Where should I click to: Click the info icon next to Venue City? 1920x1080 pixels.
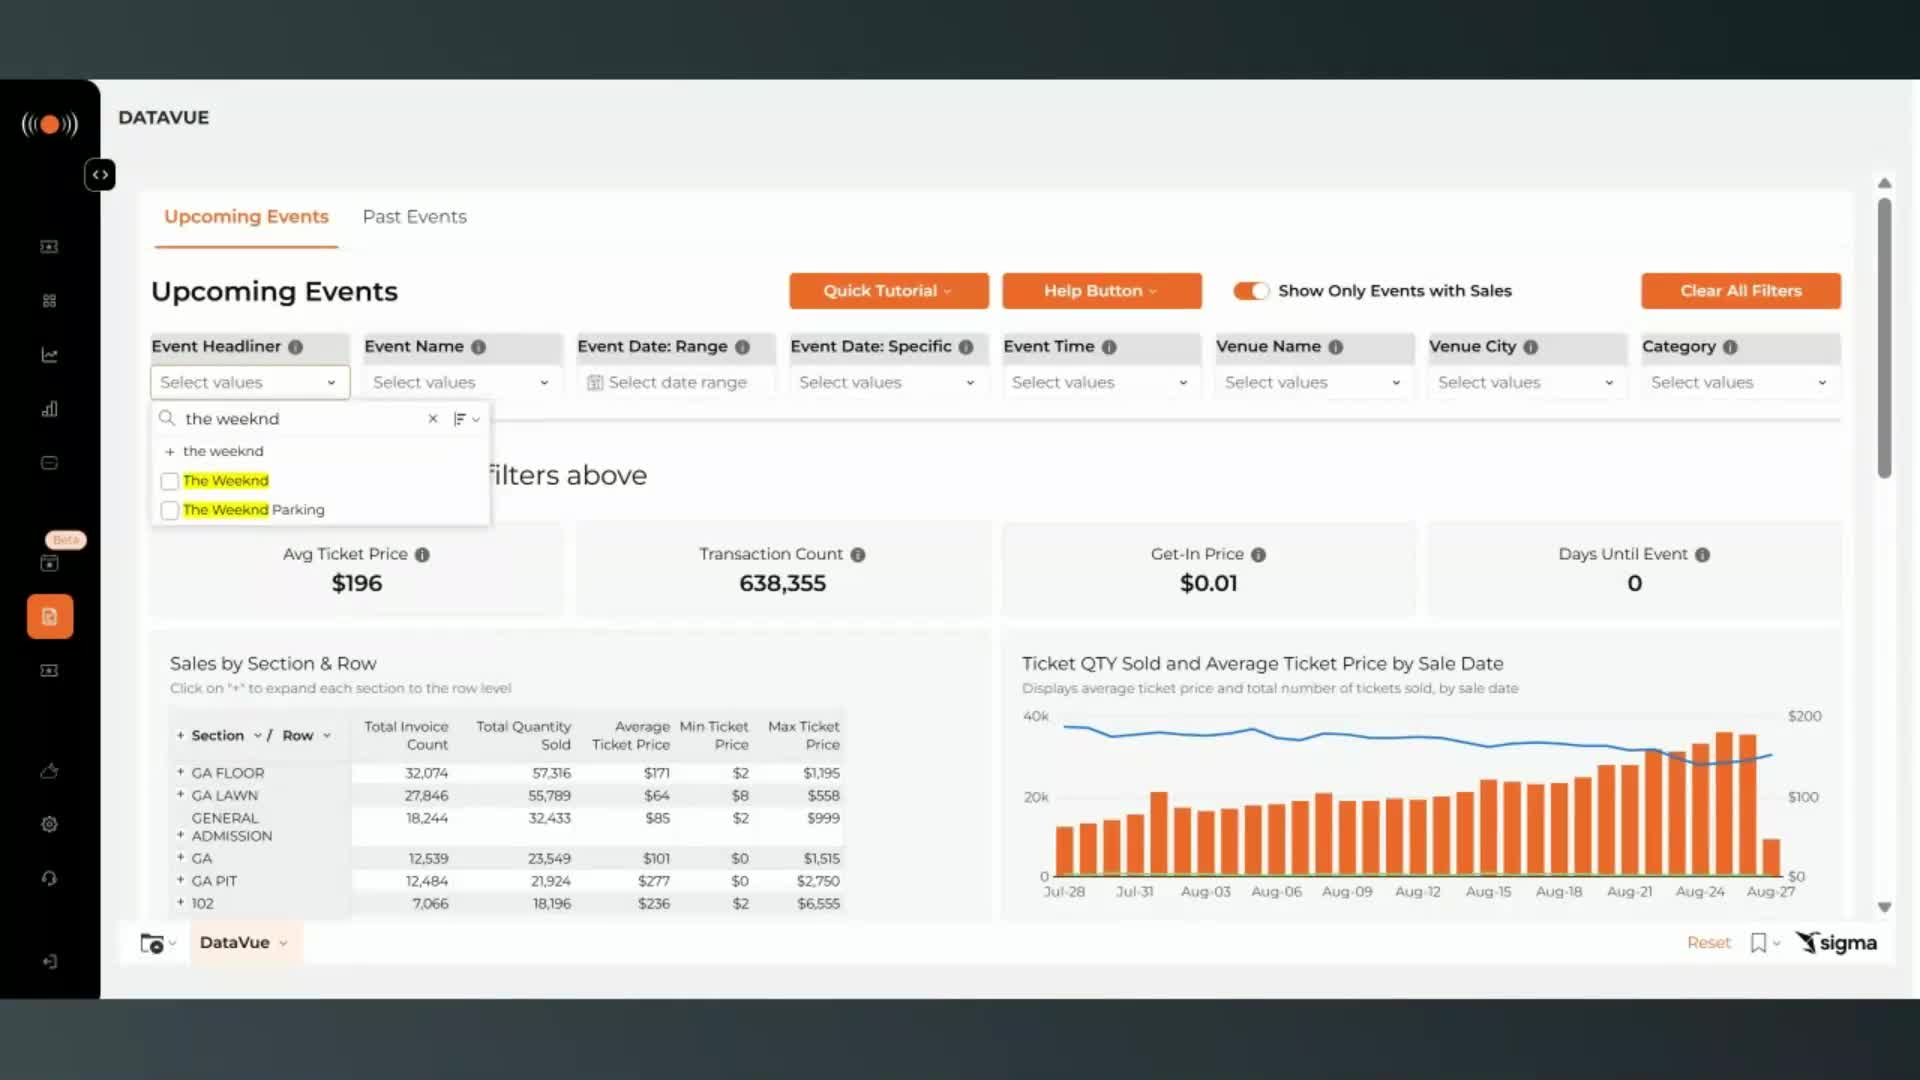pos(1530,347)
